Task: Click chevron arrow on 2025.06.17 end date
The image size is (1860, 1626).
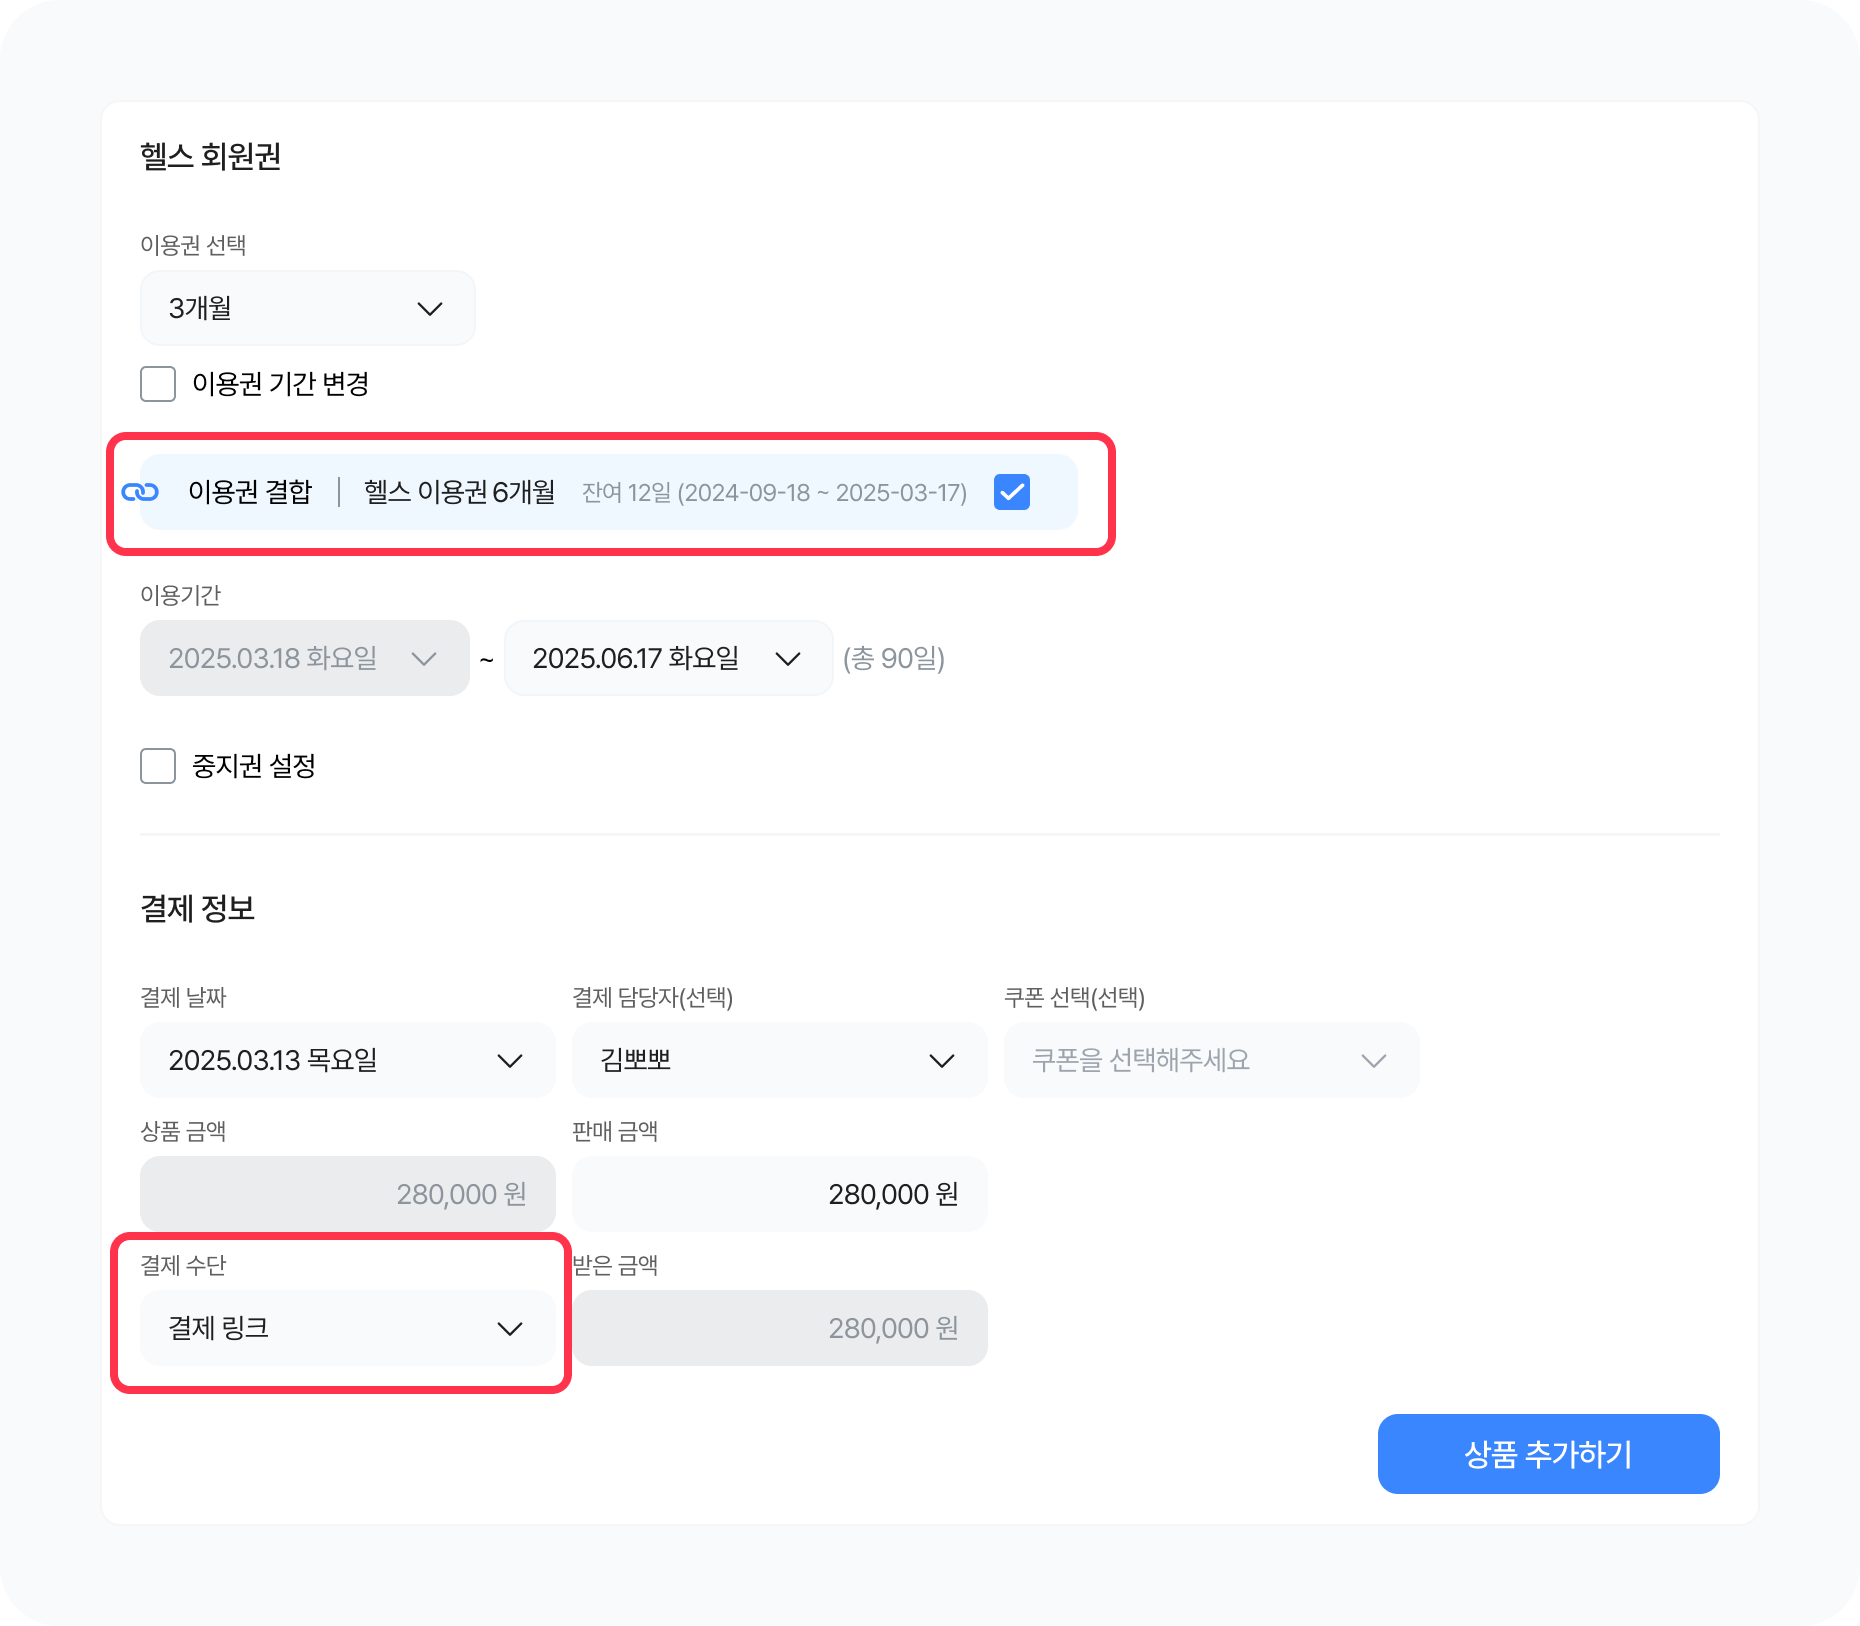Action: click(x=788, y=659)
